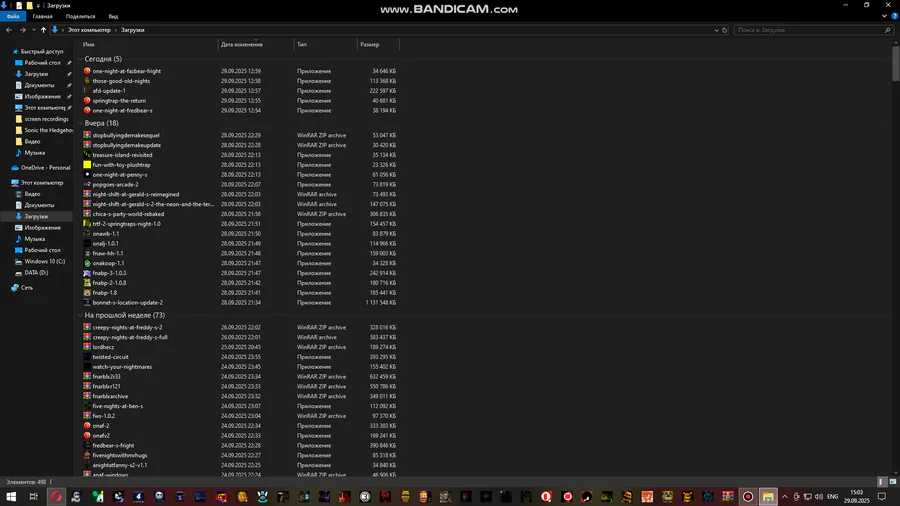Select the stopbullyingdemakesequel ZIP archive icon
900x506 pixels.
pyautogui.click(x=87, y=135)
